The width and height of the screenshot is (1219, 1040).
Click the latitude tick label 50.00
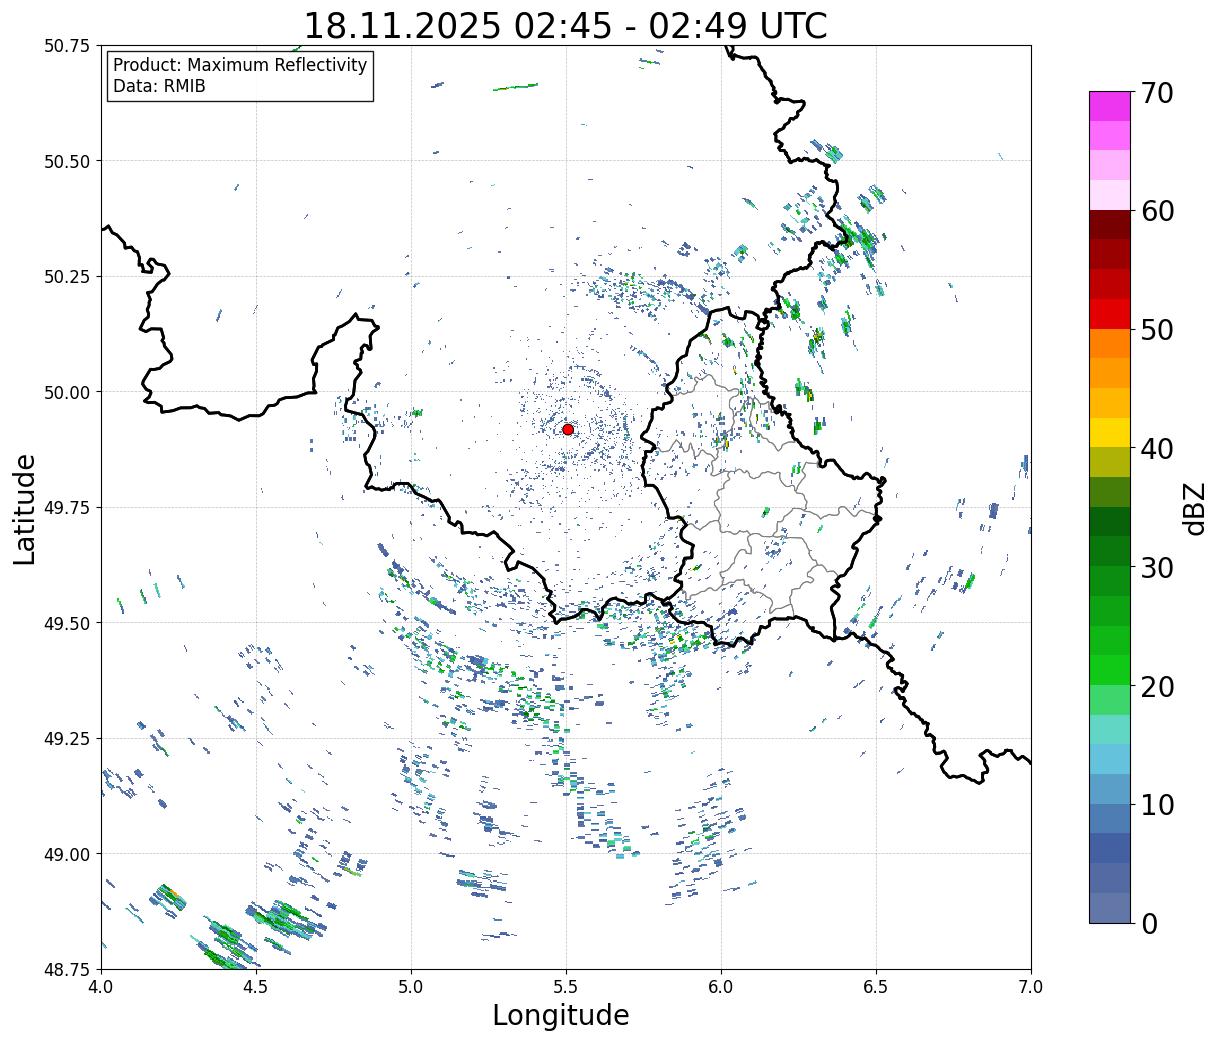(x=66, y=392)
